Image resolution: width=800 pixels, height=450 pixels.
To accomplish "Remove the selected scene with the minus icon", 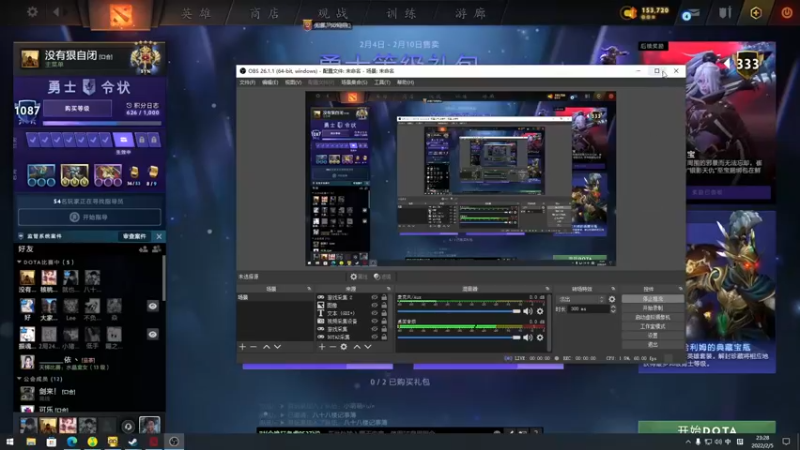I will 254,347.
